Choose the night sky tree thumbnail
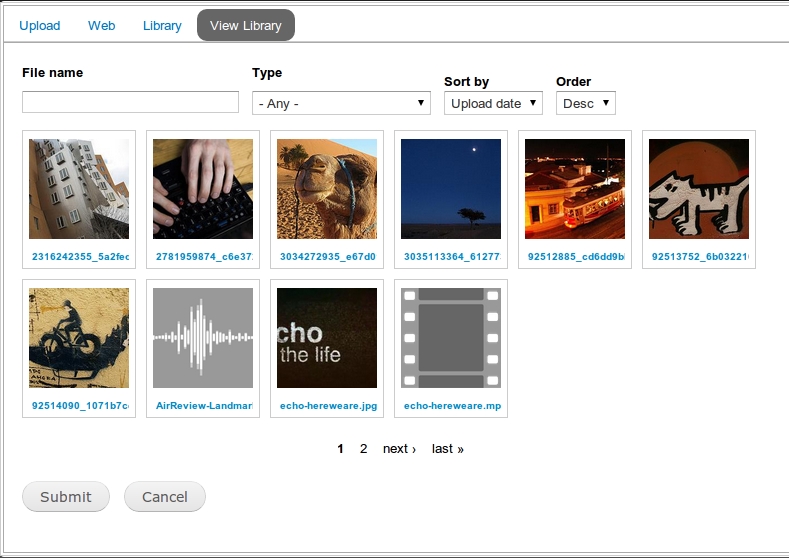Viewport: 789px width, 558px height. point(451,189)
